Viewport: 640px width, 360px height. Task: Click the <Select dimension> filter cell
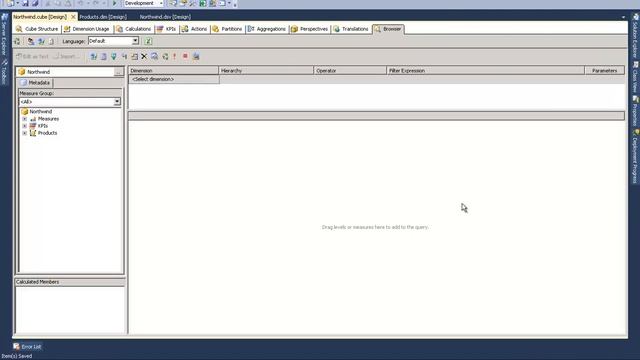(174, 79)
